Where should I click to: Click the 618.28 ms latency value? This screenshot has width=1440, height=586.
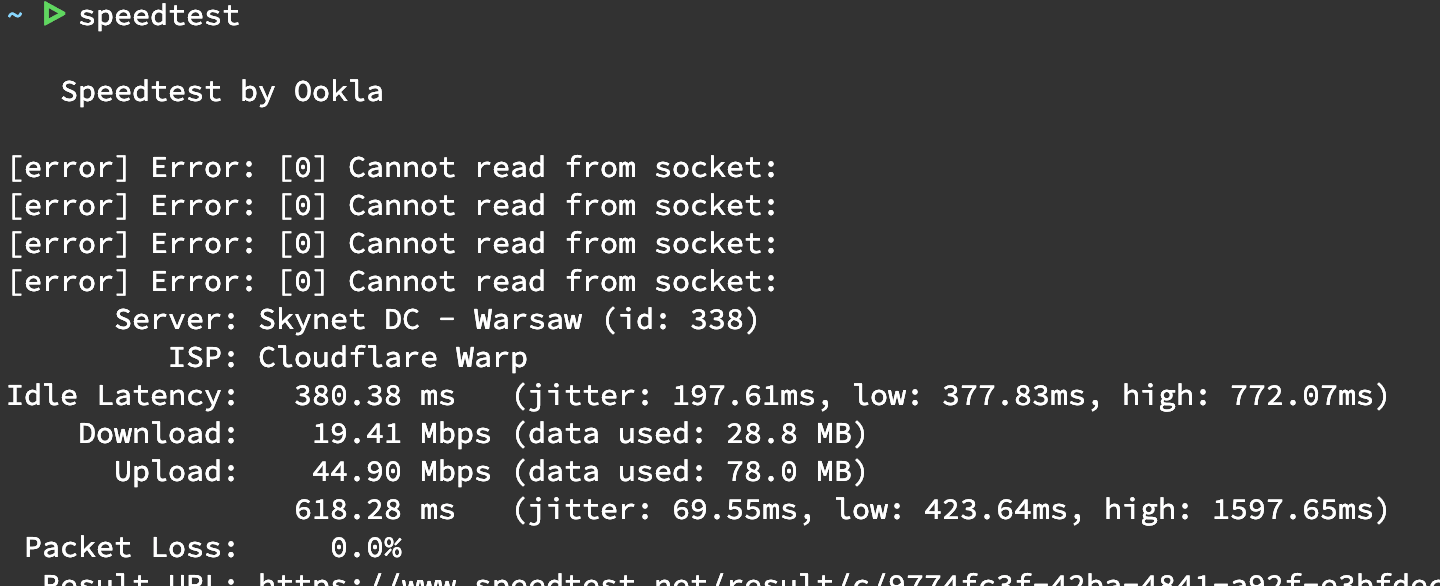coord(373,510)
